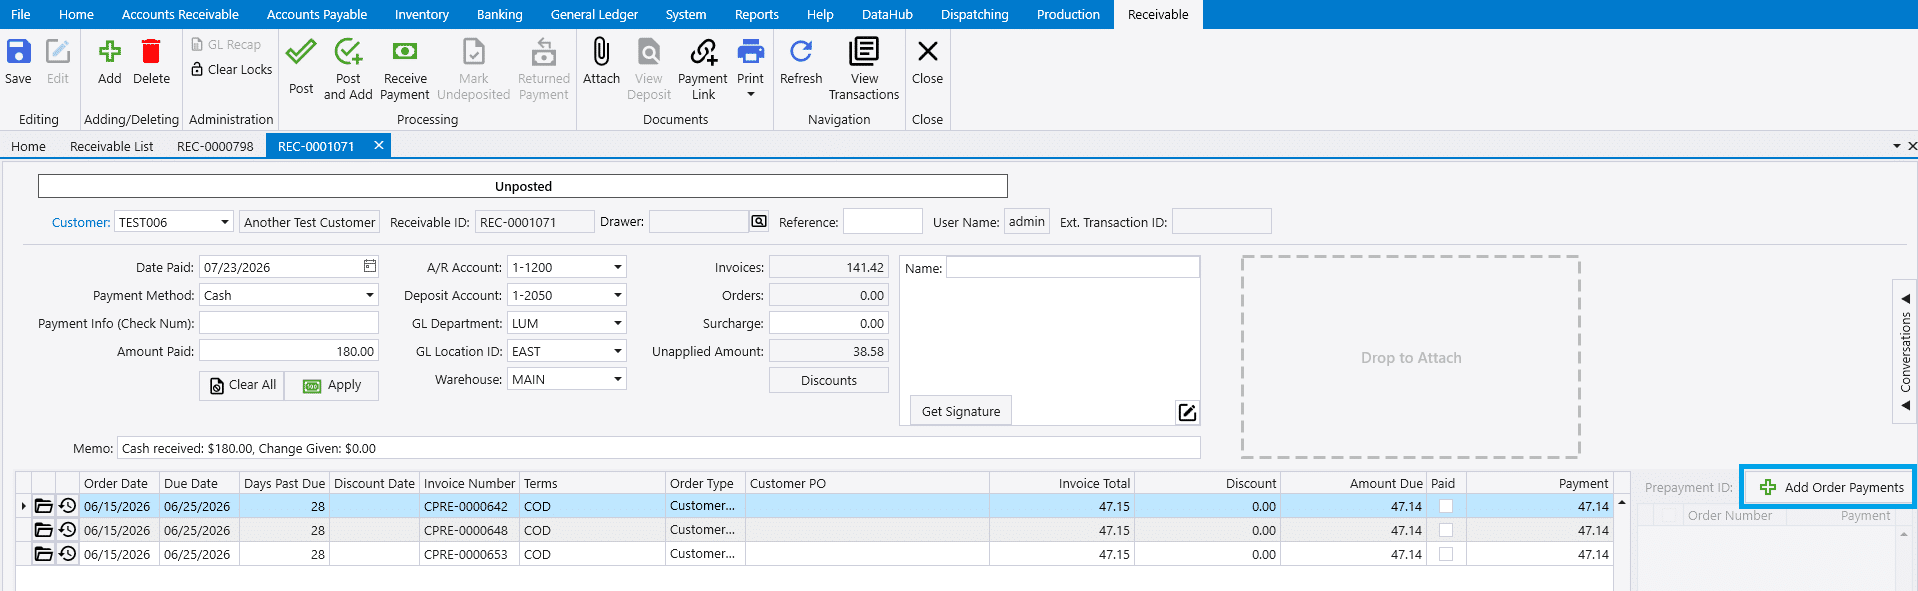The image size is (1918, 591).
Task: Click the red Delete icon
Action: pyautogui.click(x=151, y=52)
